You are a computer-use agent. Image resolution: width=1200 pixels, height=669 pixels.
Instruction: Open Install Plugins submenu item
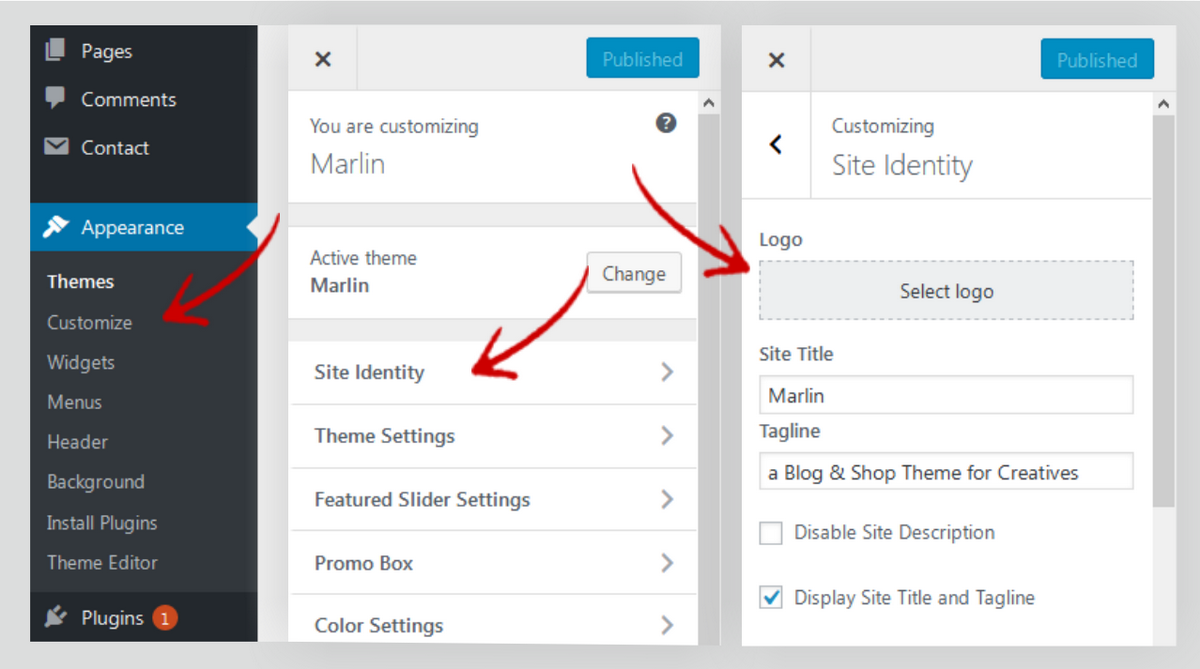[x=101, y=523]
